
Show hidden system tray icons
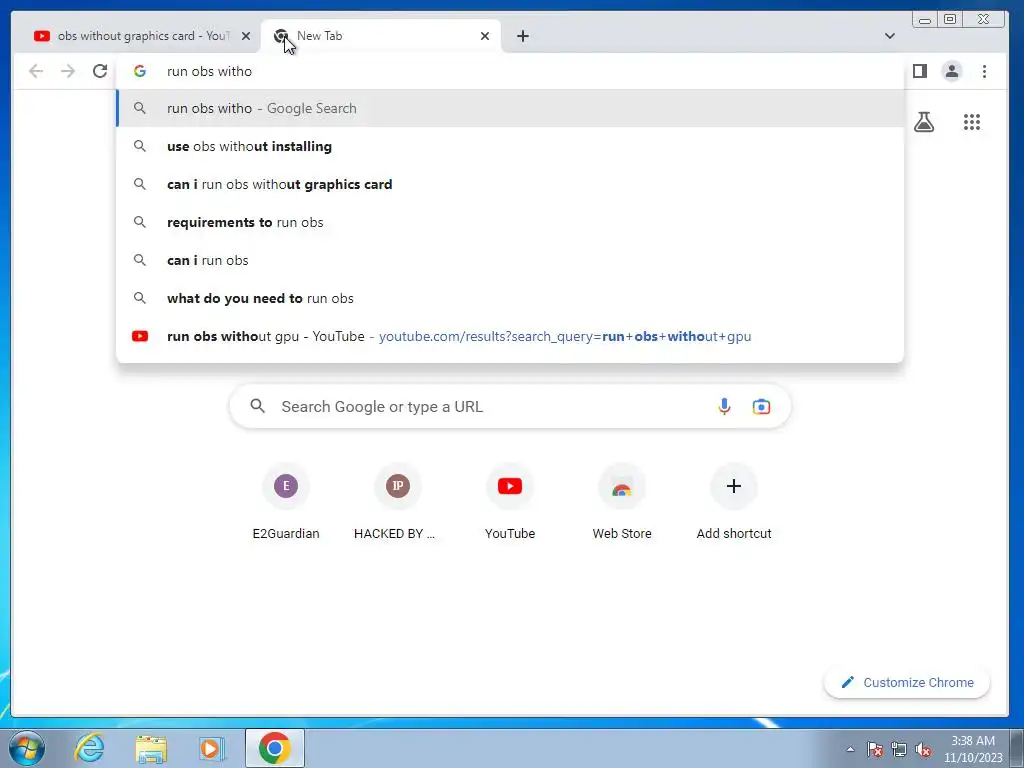click(850, 749)
